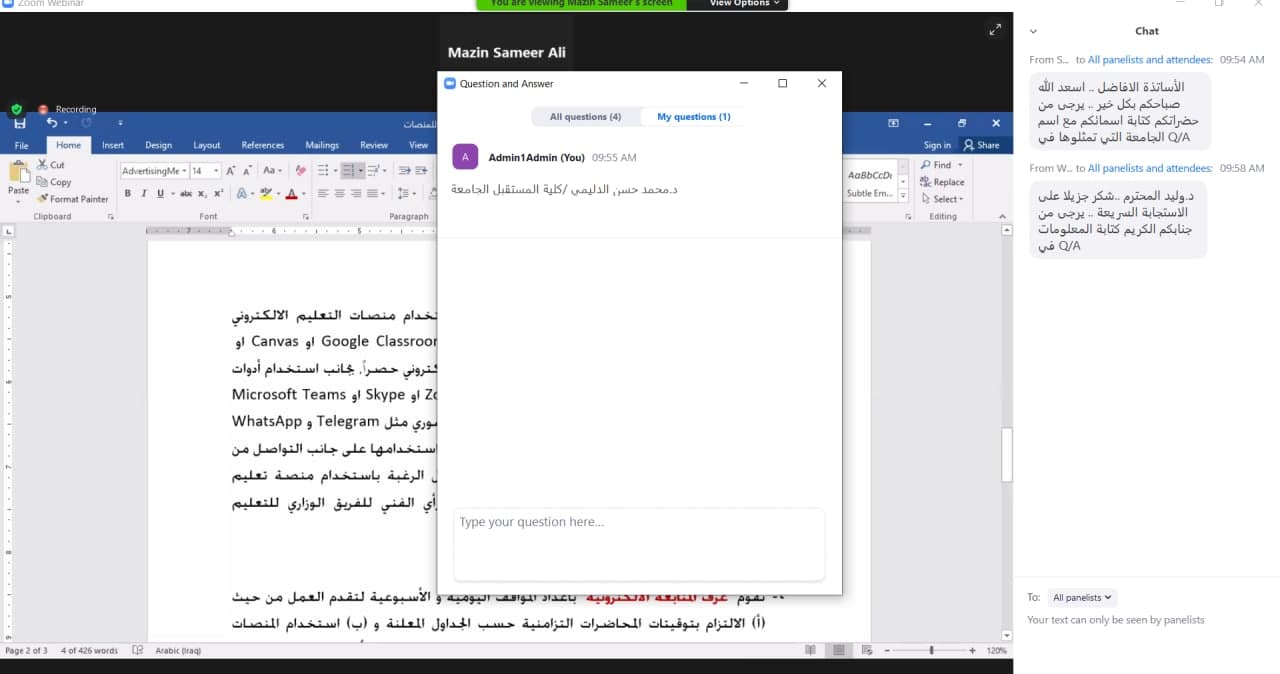Switch to All questions (4) tab
Screen dimensions: 1280x674
coord(585,117)
